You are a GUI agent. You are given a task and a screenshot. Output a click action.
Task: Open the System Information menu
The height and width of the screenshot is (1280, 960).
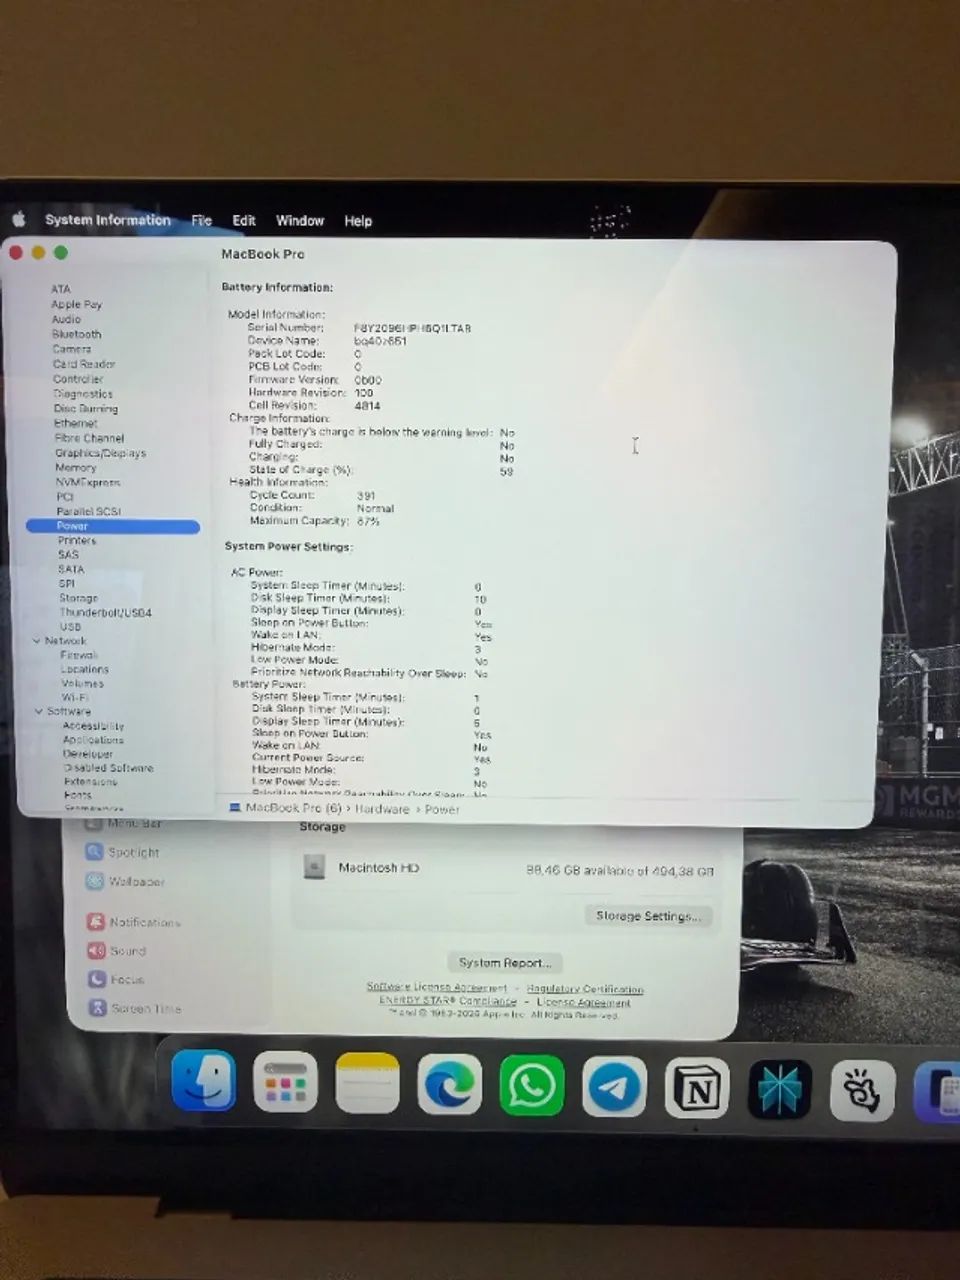(108, 220)
